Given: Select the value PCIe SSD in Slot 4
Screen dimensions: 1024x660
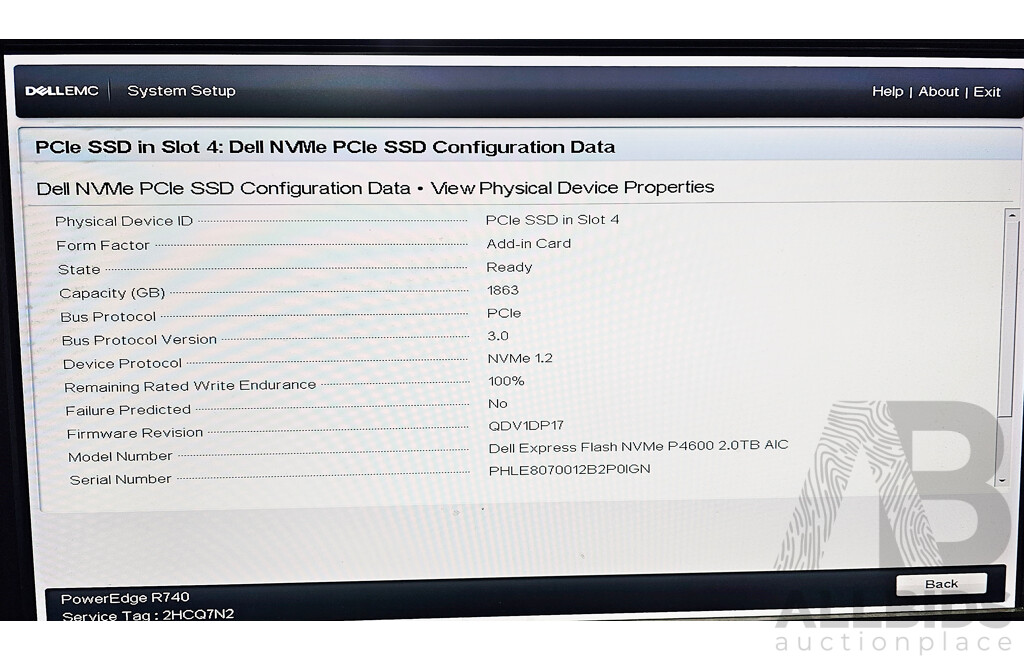Looking at the screenshot, I should coord(552,220).
